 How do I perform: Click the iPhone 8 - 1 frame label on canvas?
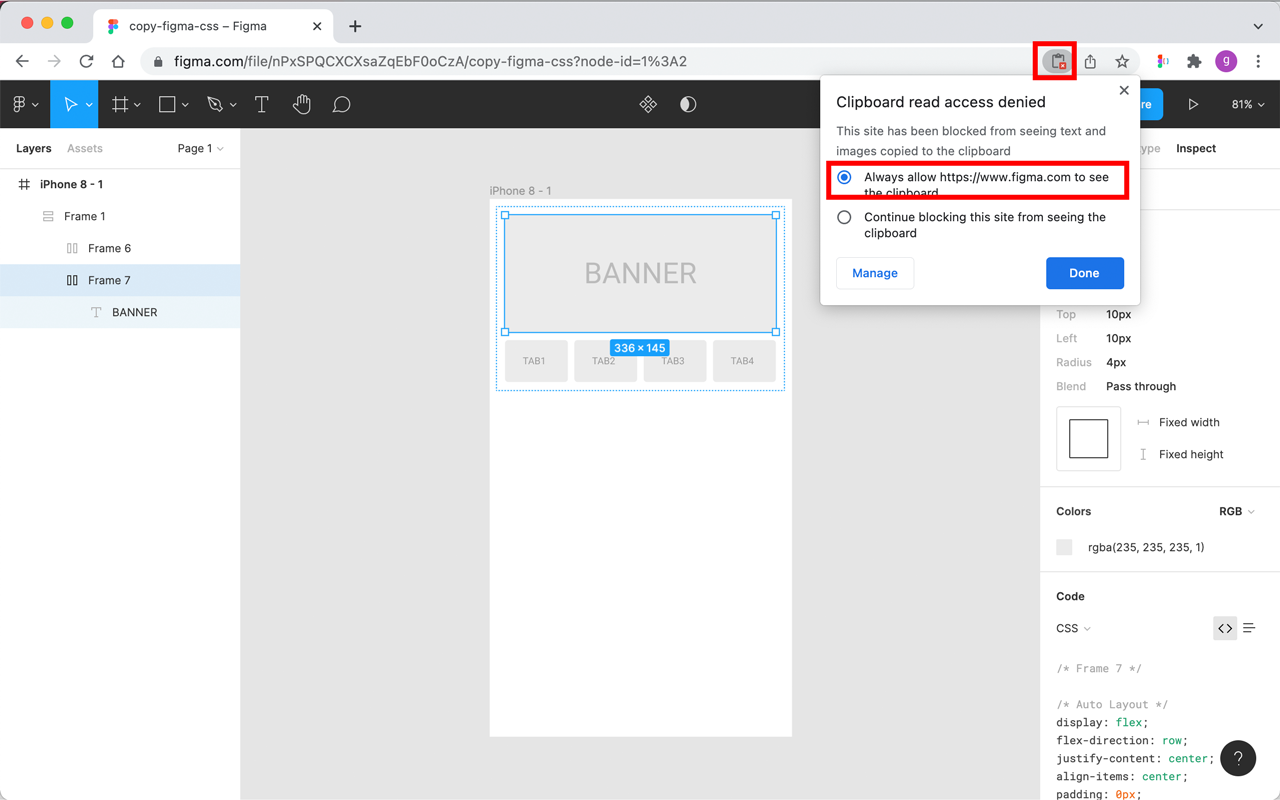(x=520, y=191)
